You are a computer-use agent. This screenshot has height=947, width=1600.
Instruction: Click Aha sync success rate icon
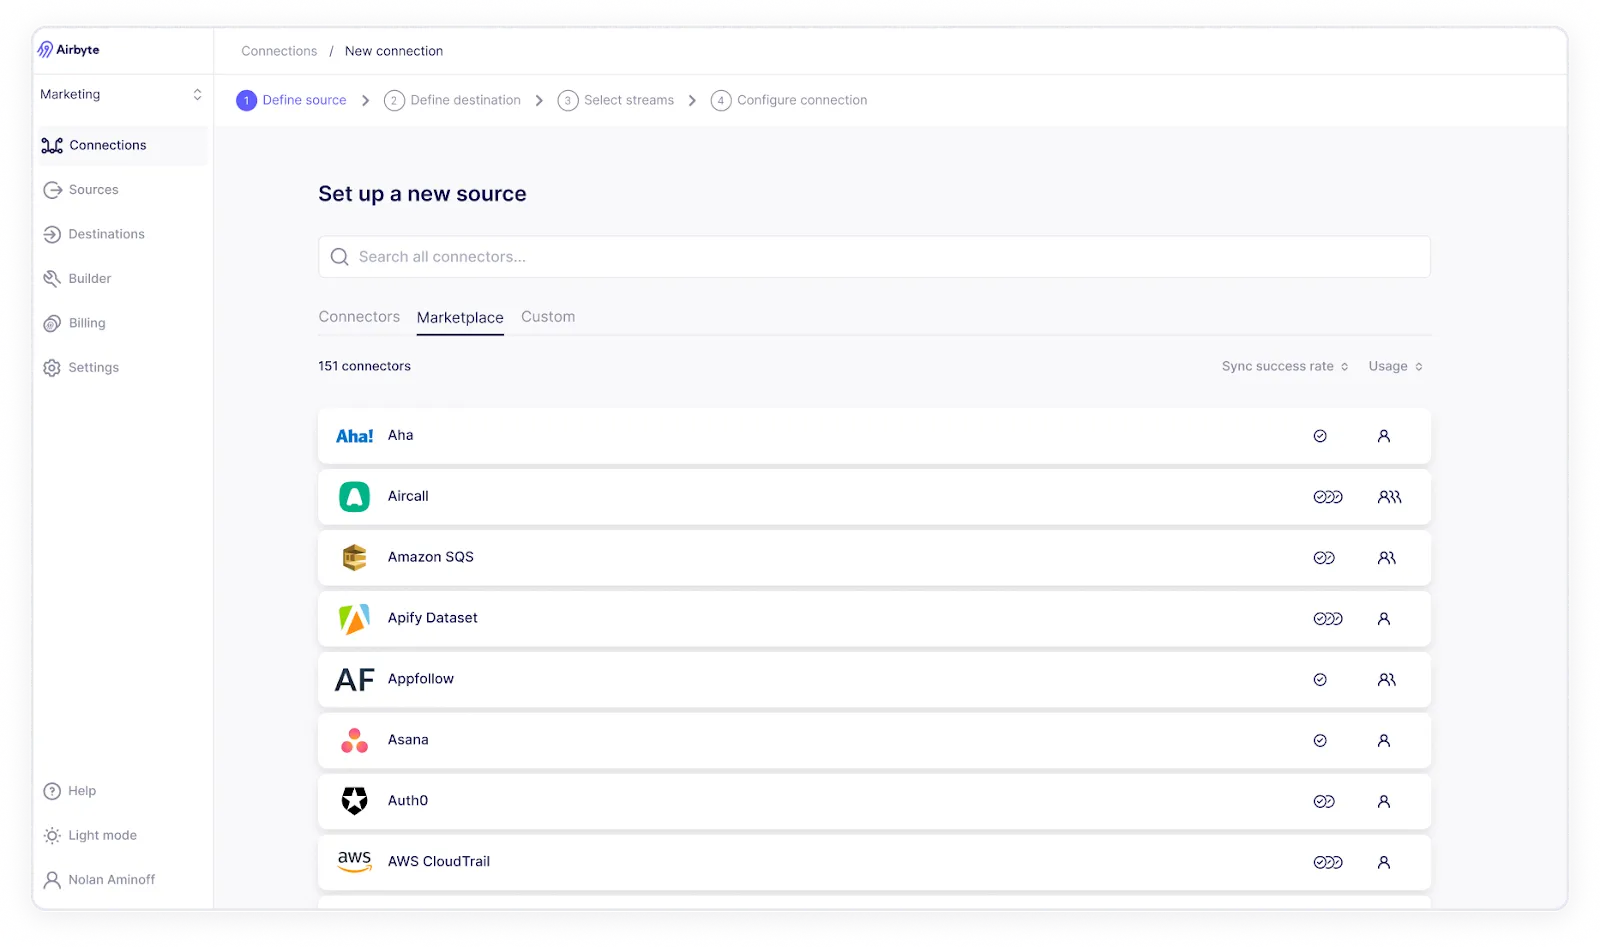point(1320,436)
